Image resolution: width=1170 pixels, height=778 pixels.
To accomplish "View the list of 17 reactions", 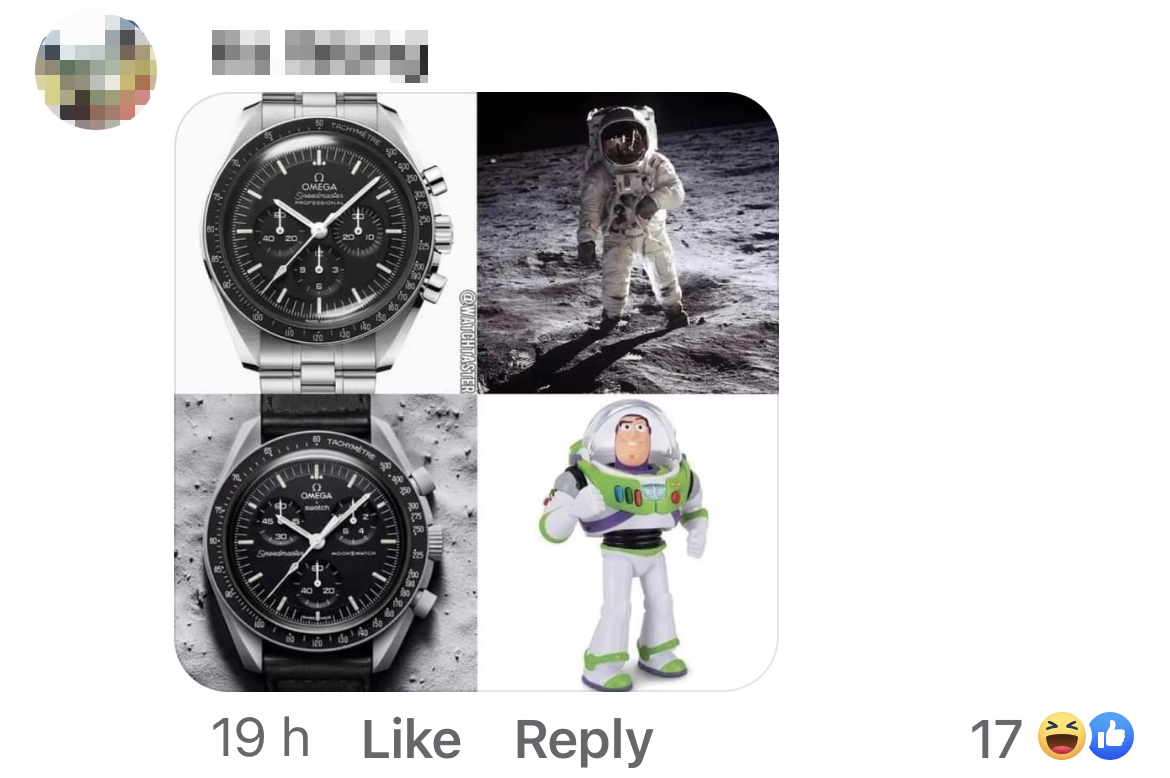I will tap(1052, 738).
